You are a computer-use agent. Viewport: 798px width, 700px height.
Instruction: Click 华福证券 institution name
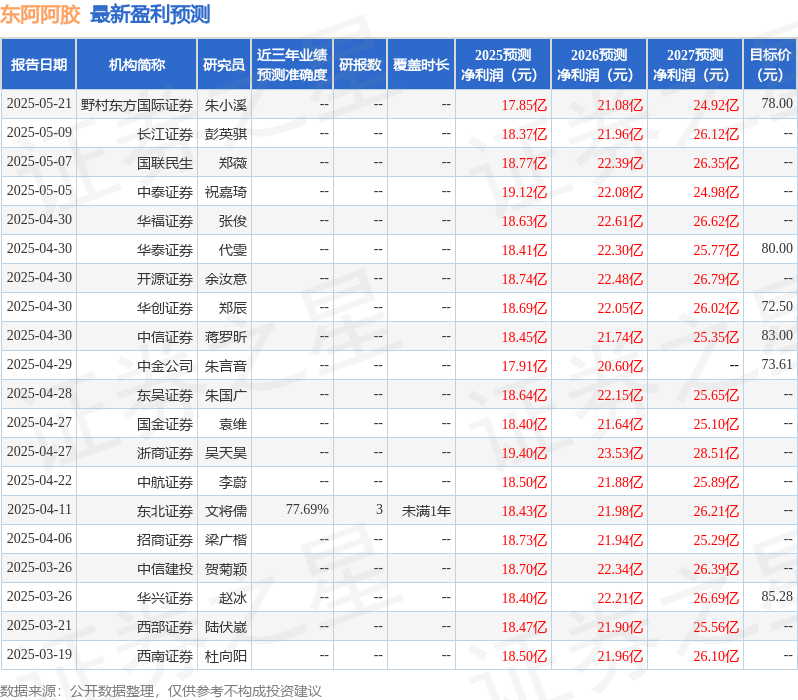[x=164, y=221]
